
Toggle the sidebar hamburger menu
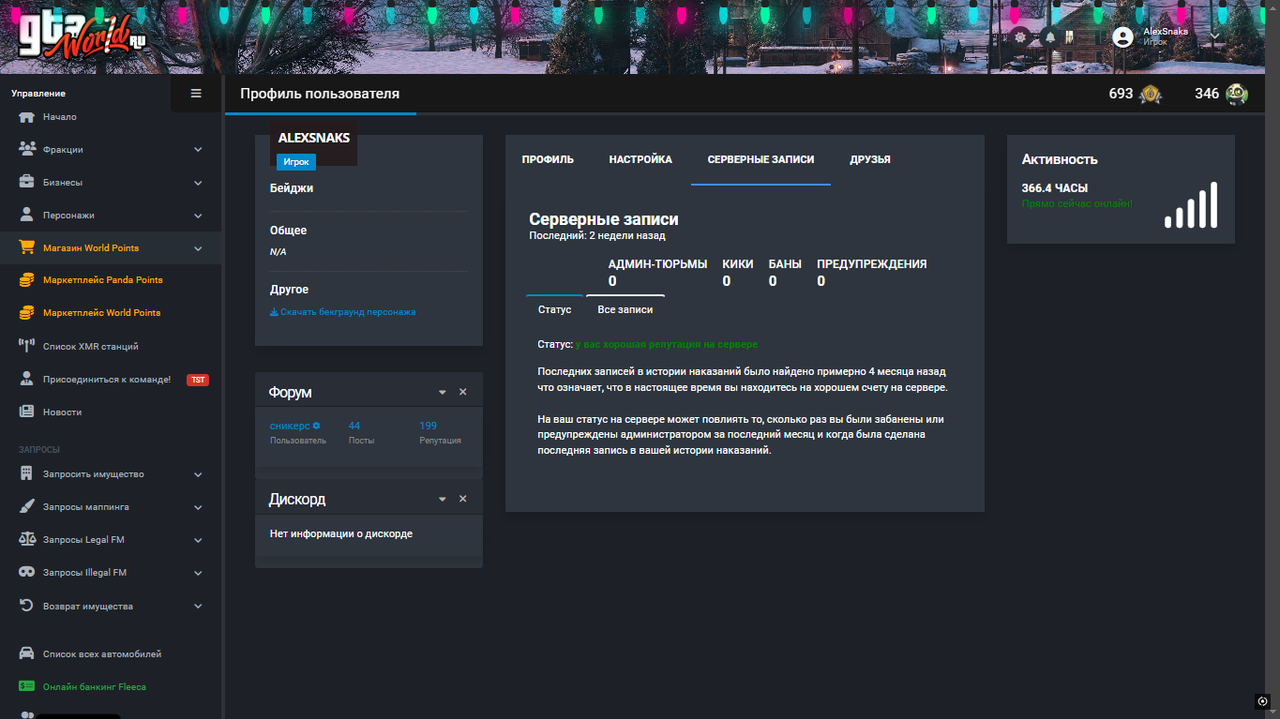click(196, 93)
